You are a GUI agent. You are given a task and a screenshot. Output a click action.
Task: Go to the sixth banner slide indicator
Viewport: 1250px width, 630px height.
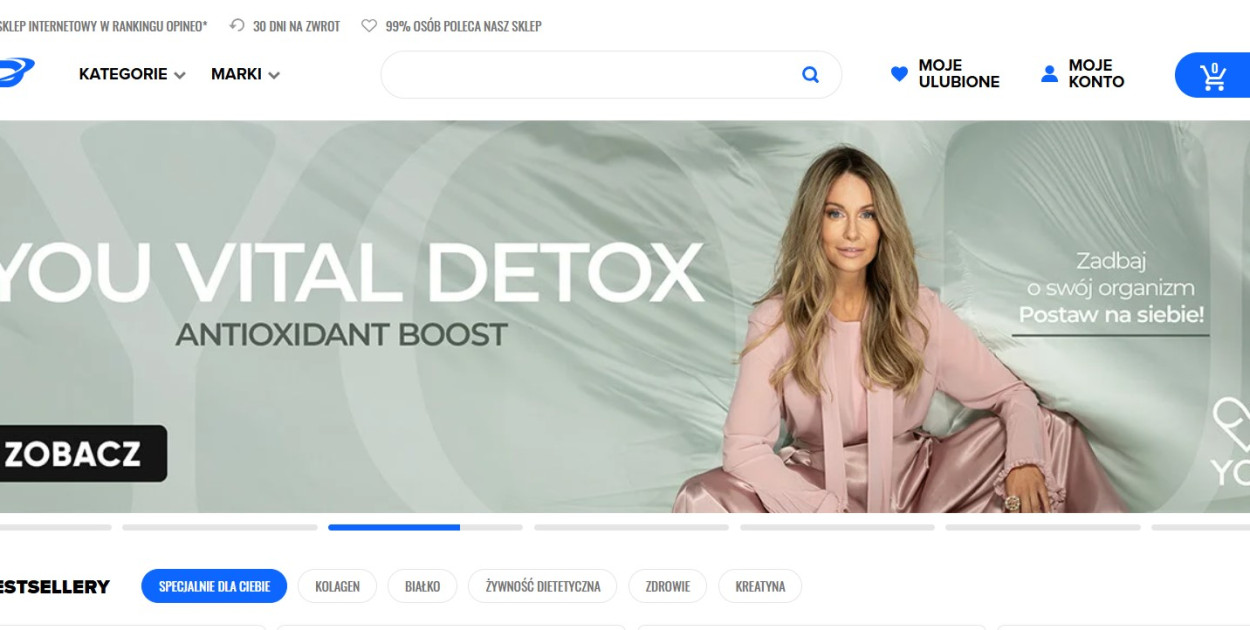pos(1043,527)
